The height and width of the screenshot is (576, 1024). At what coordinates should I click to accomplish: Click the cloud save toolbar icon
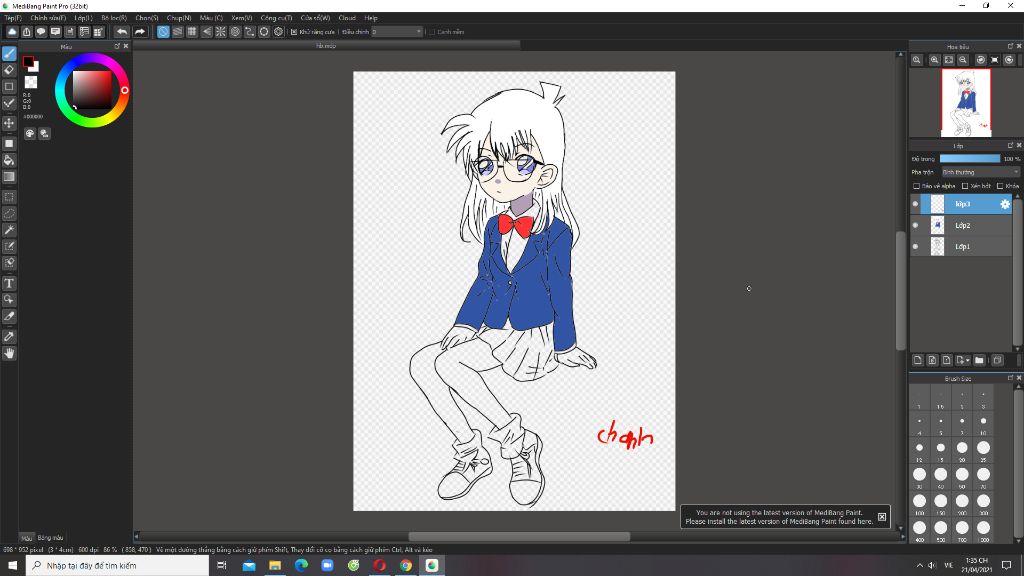[12, 31]
